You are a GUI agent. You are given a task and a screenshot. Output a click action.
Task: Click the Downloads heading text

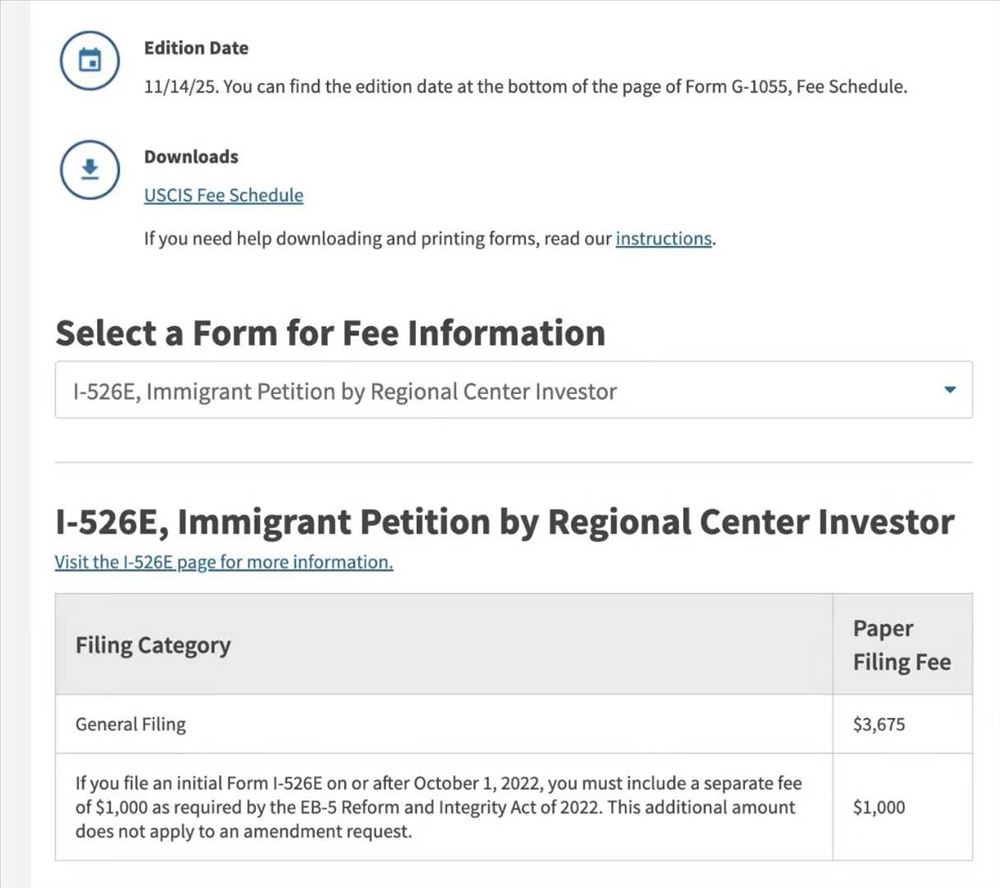pos(191,157)
